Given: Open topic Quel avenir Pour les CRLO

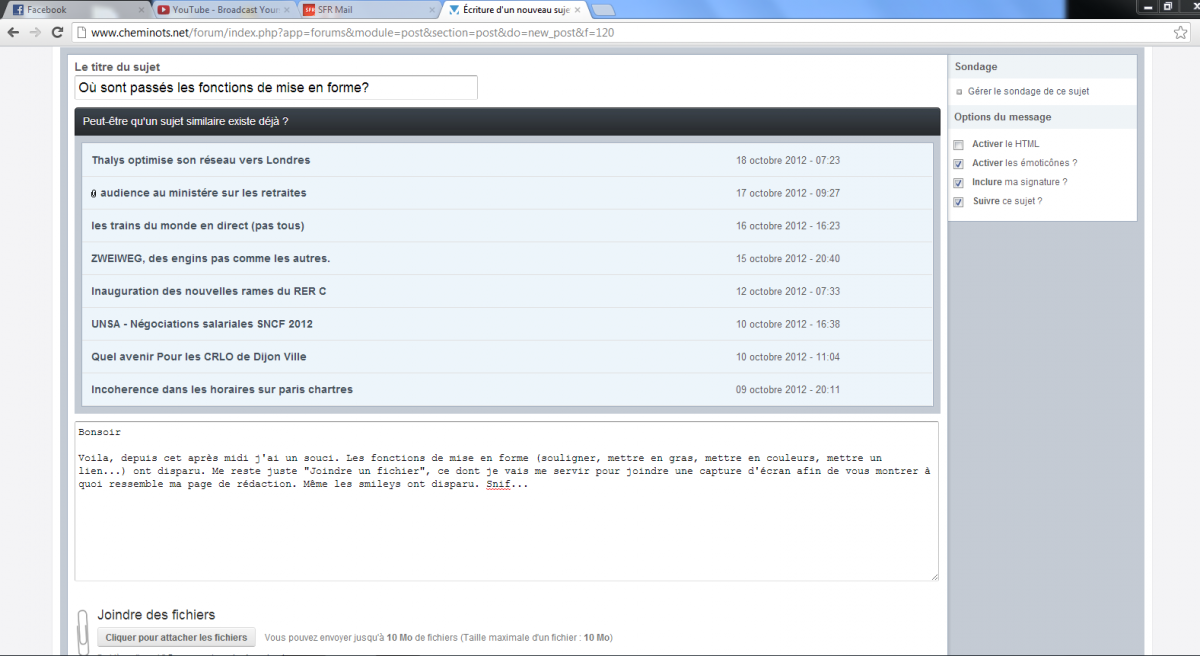Looking at the screenshot, I should (x=198, y=357).
